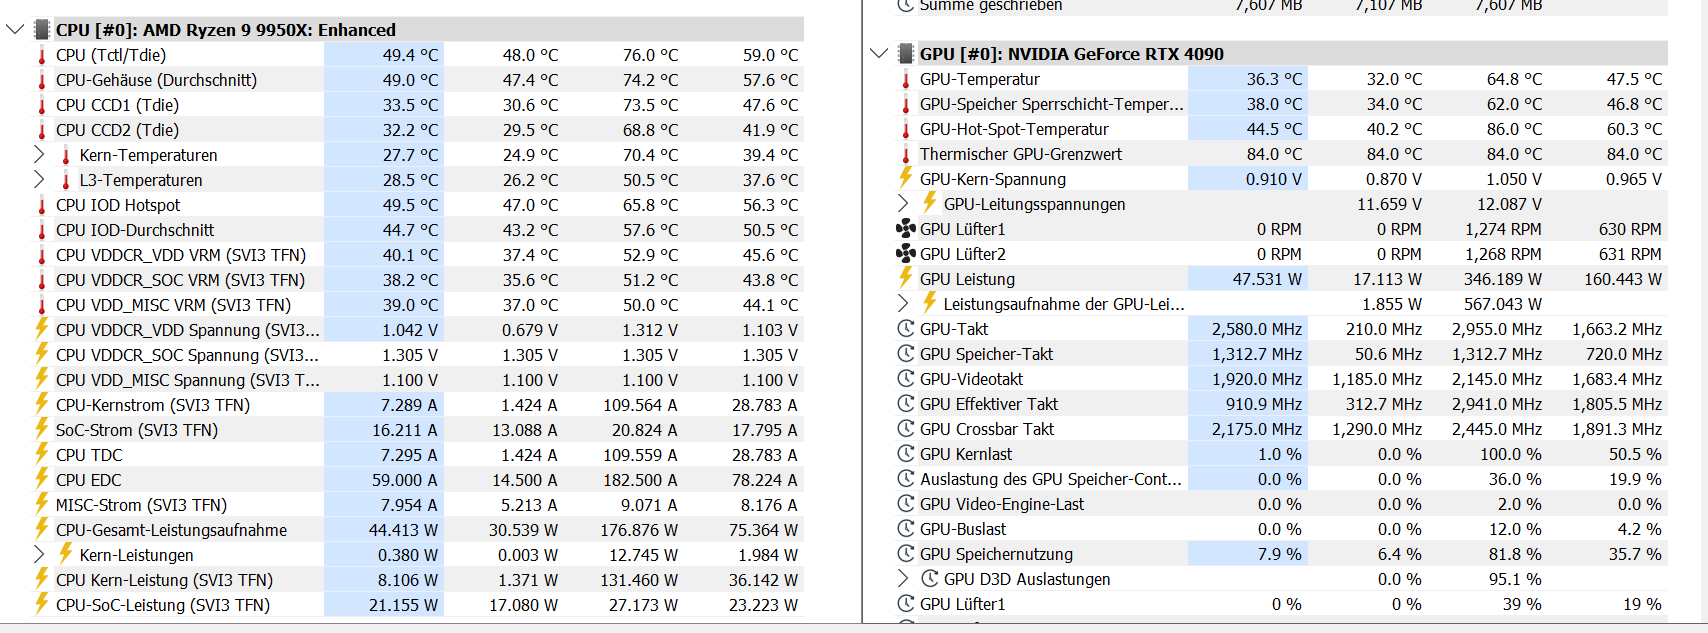Collapse the GPU [#0] NVIDIA GeForce RTX 4090 section
The height and width of the screenshot is (633, 1708).
point(879,53)
